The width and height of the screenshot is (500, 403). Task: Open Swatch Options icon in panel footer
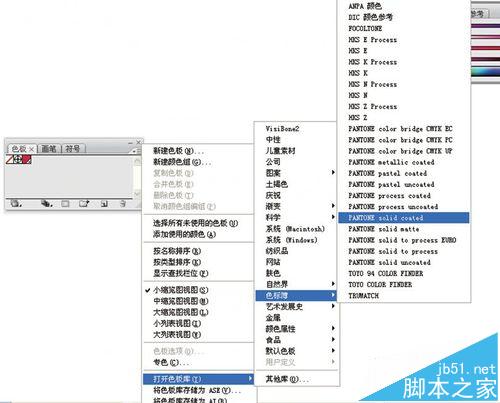65,203
